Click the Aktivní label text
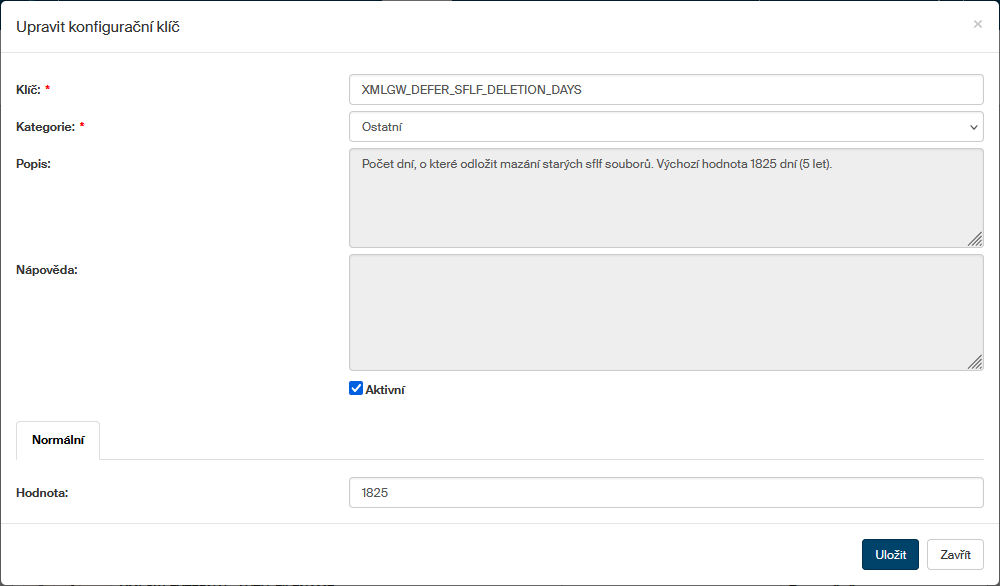Screen dimensions: 1000x586 click(385, 390)
